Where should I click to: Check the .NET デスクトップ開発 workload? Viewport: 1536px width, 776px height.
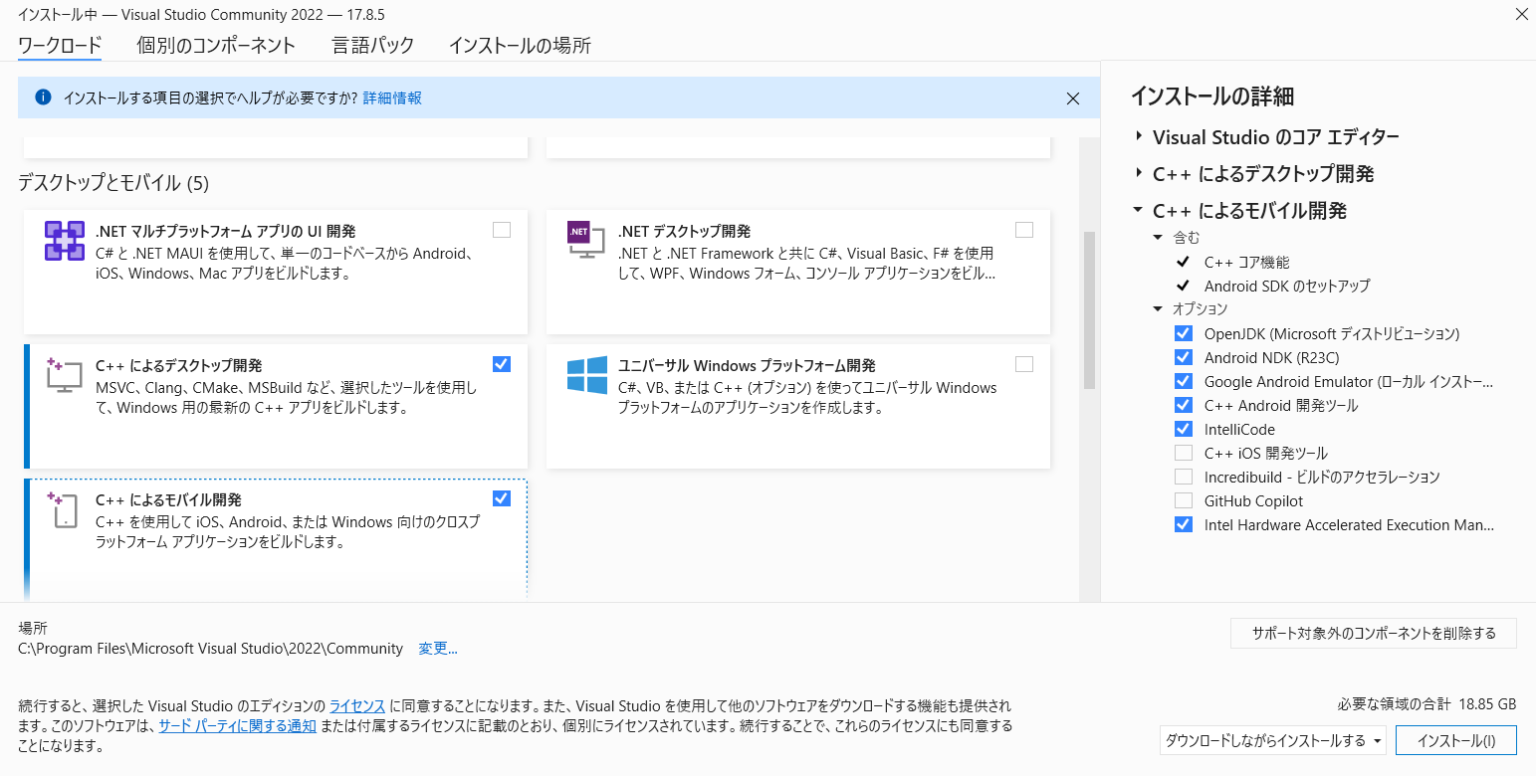point(1024,229)
